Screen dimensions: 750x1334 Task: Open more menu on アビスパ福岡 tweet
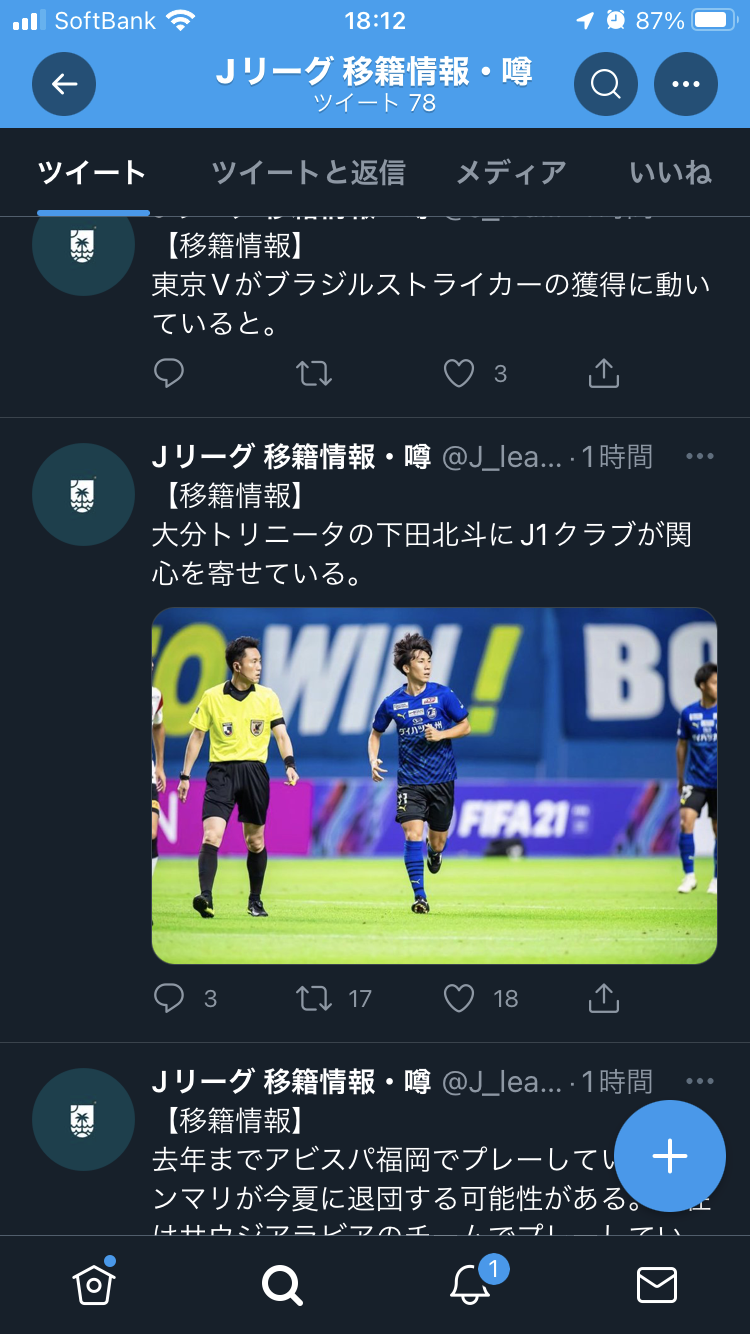pos(700,1081)
